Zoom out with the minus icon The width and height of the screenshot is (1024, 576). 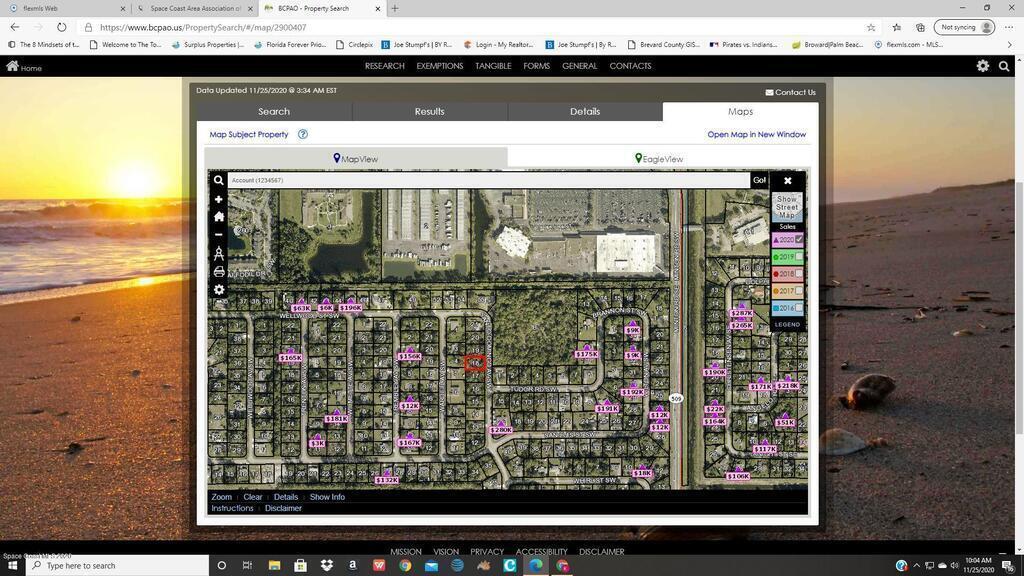(x=218, y=234)
